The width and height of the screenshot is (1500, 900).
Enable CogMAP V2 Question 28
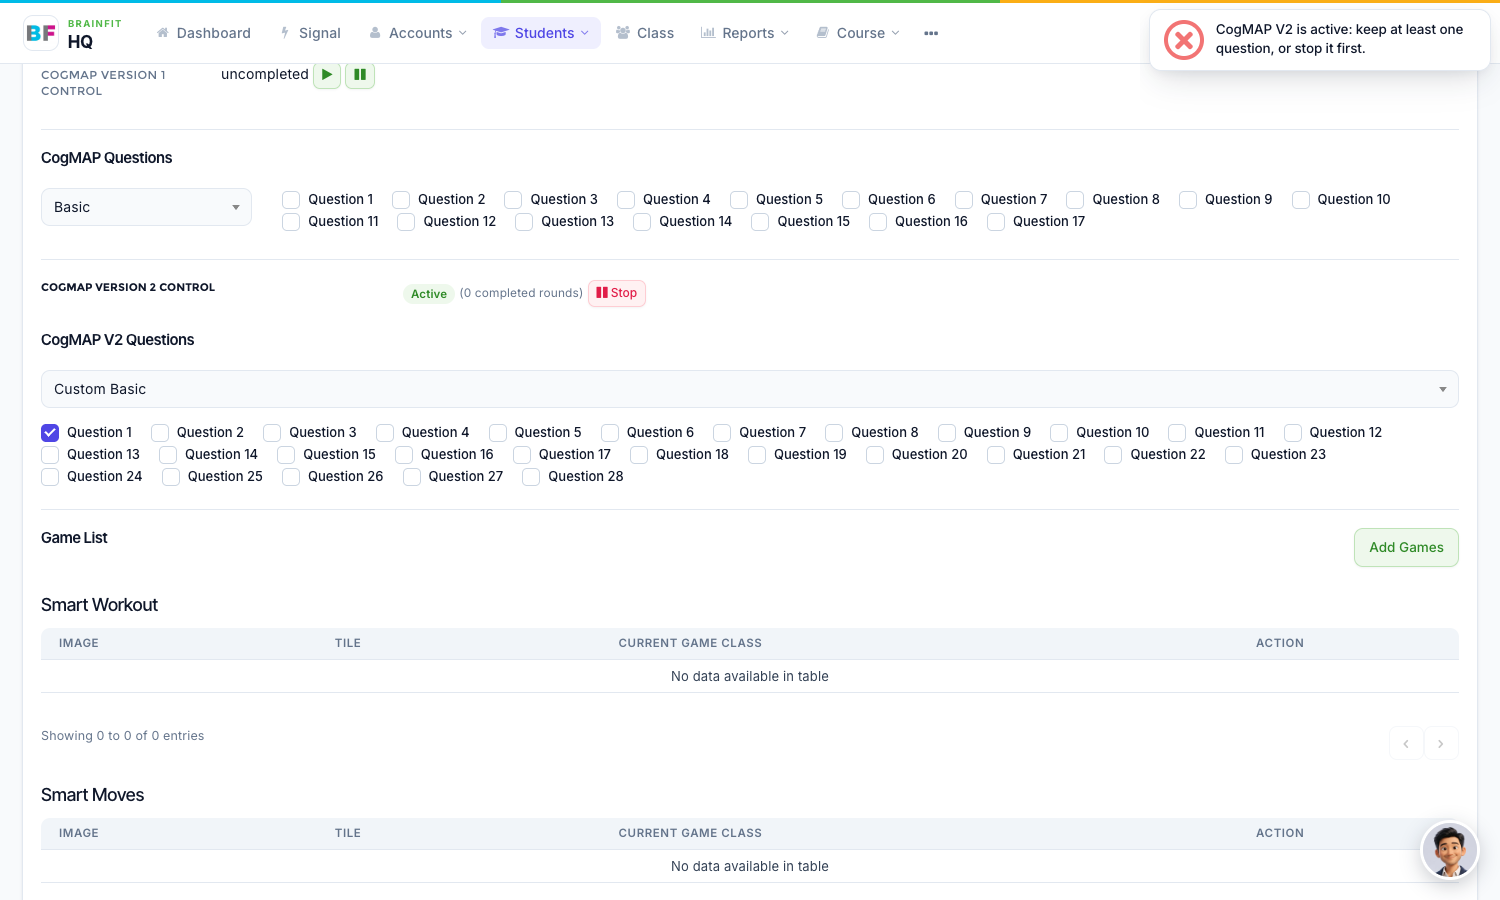[x=531, y=477]
